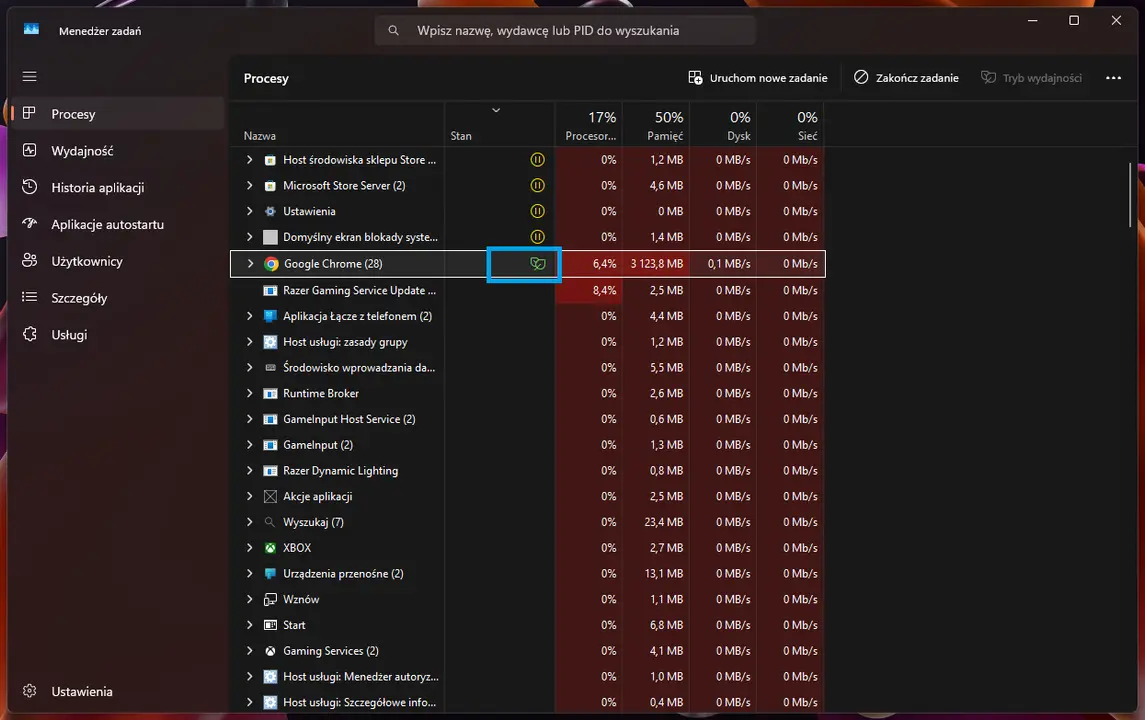
Task: Switch to Użytkownicy page
Action: point(118,261)
